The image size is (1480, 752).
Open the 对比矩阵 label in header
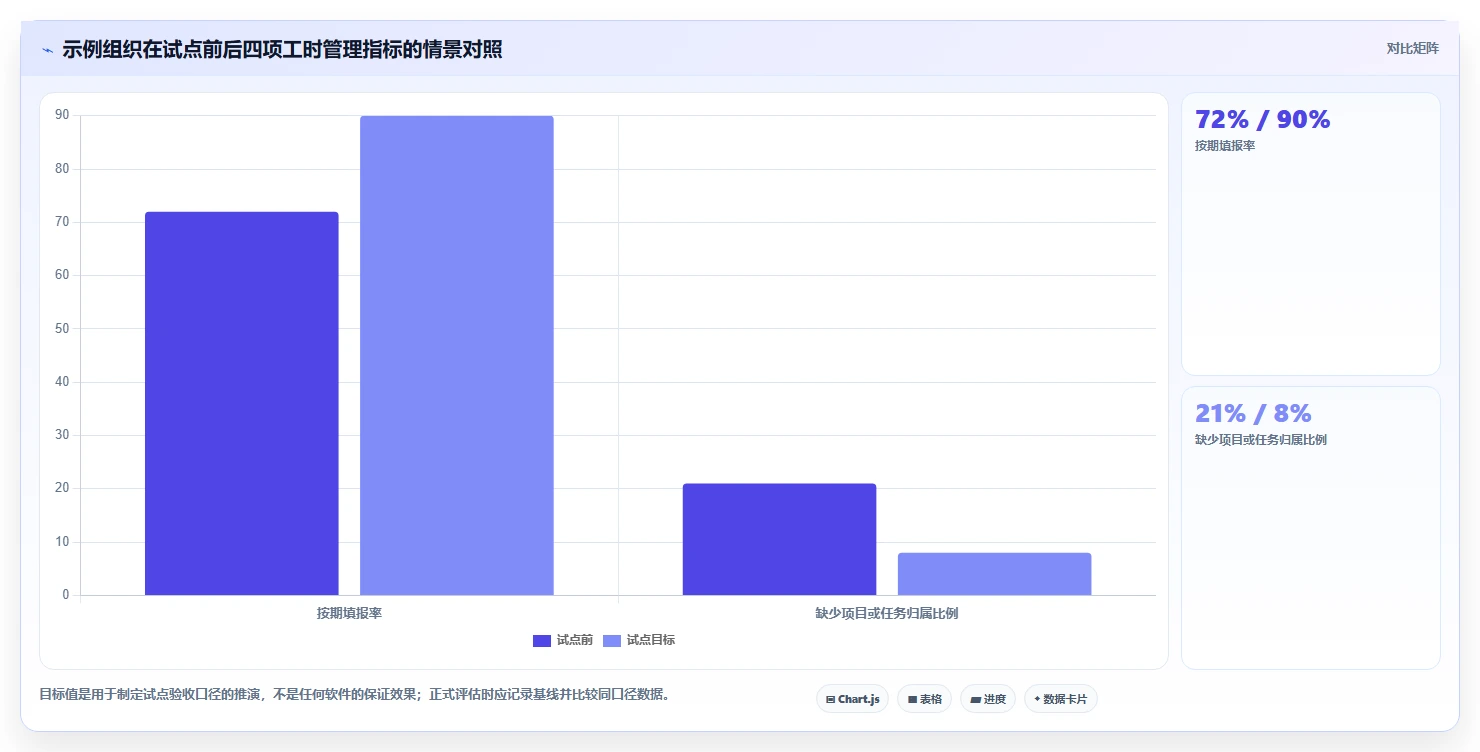coord(1413,49)
